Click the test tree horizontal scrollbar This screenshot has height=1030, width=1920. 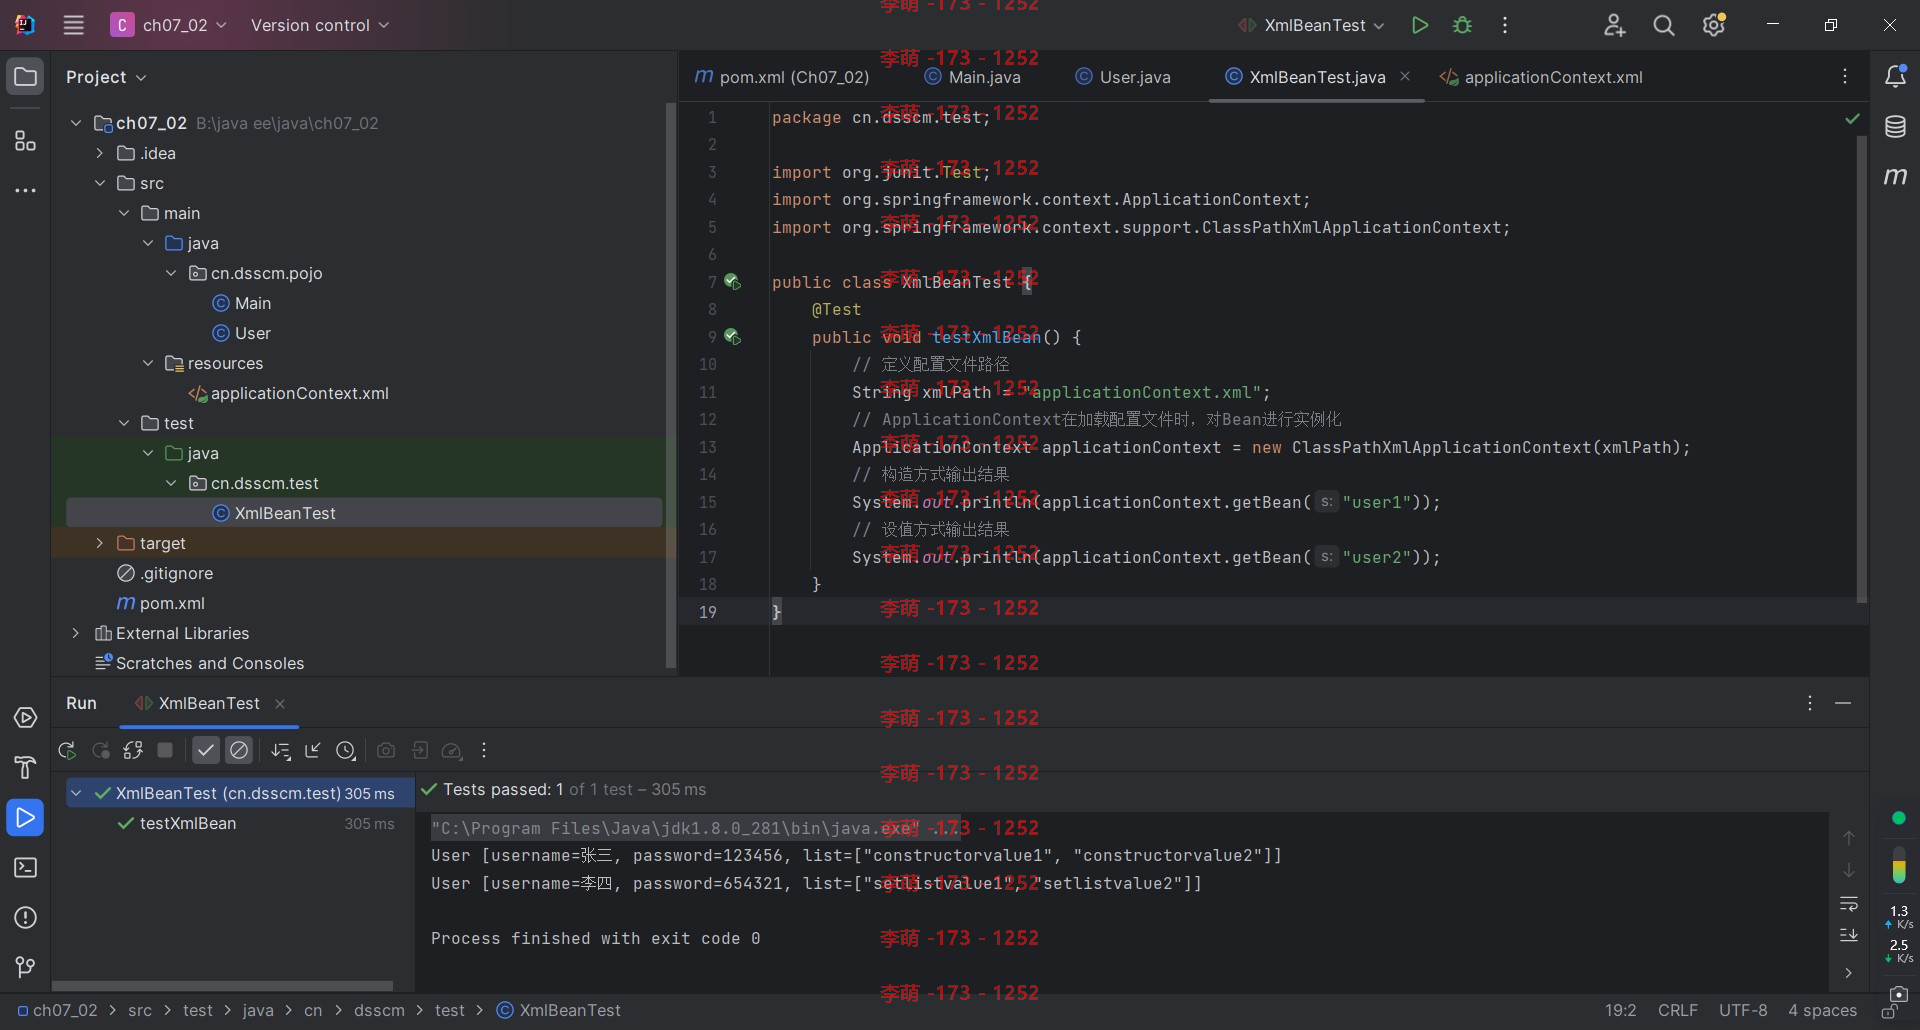pos(222,985)
